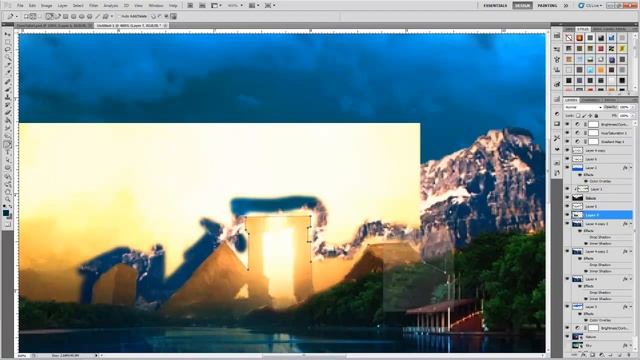Select the highlighted Pen tool in the toolbox
The image size is (640, 360).
(8, 144)
